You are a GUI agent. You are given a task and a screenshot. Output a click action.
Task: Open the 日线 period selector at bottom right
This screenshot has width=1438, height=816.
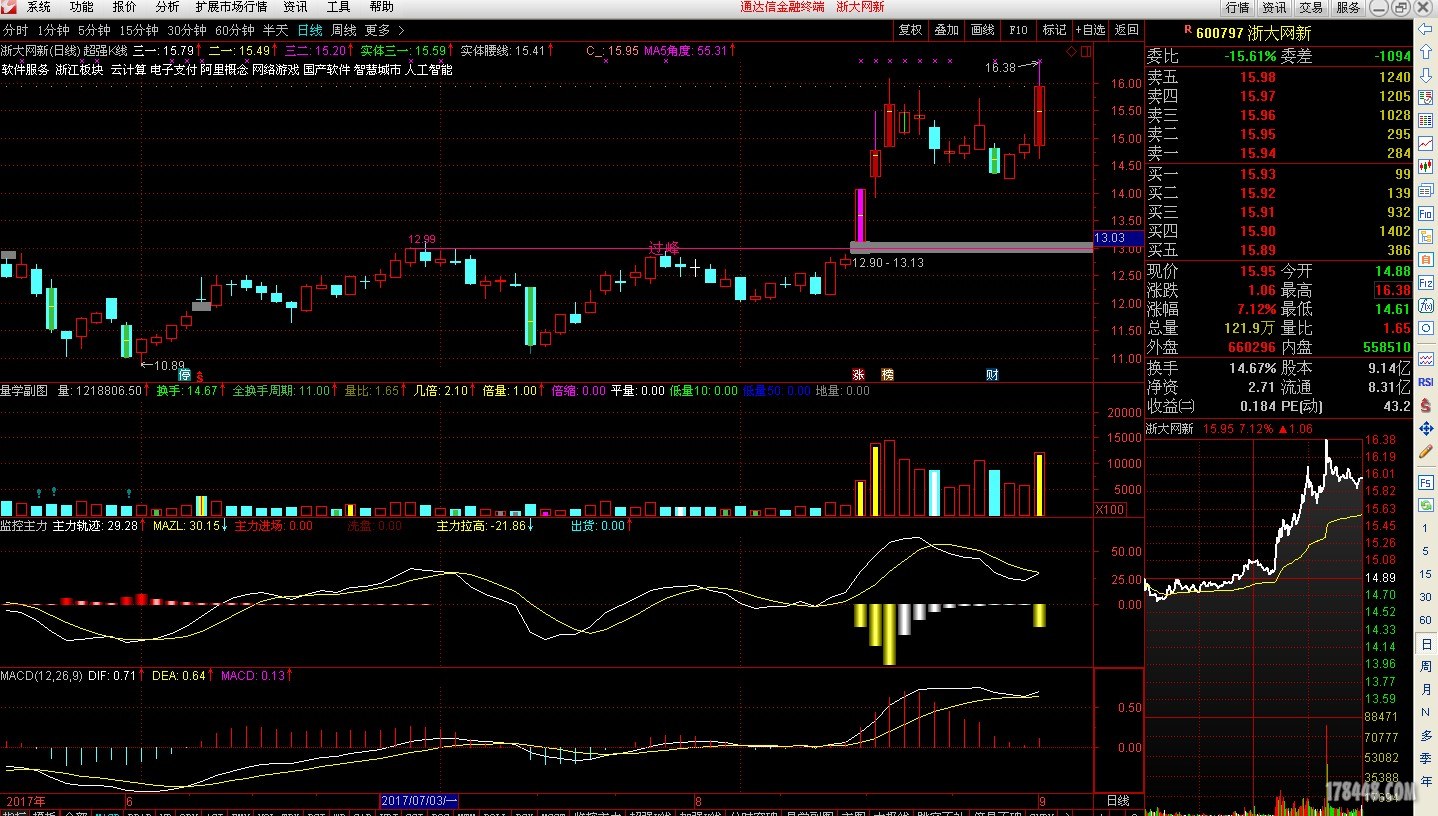(1118, 801)
